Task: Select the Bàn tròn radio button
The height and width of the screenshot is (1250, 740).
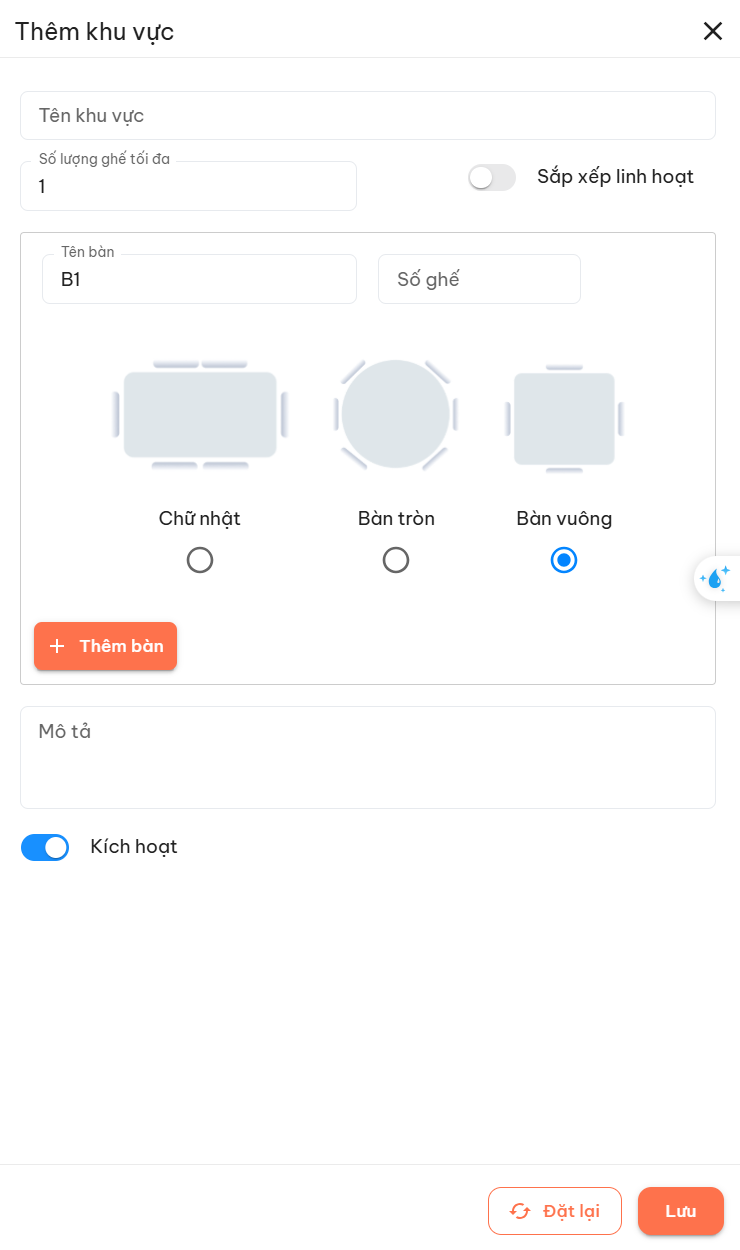Action: pos(396,560)
